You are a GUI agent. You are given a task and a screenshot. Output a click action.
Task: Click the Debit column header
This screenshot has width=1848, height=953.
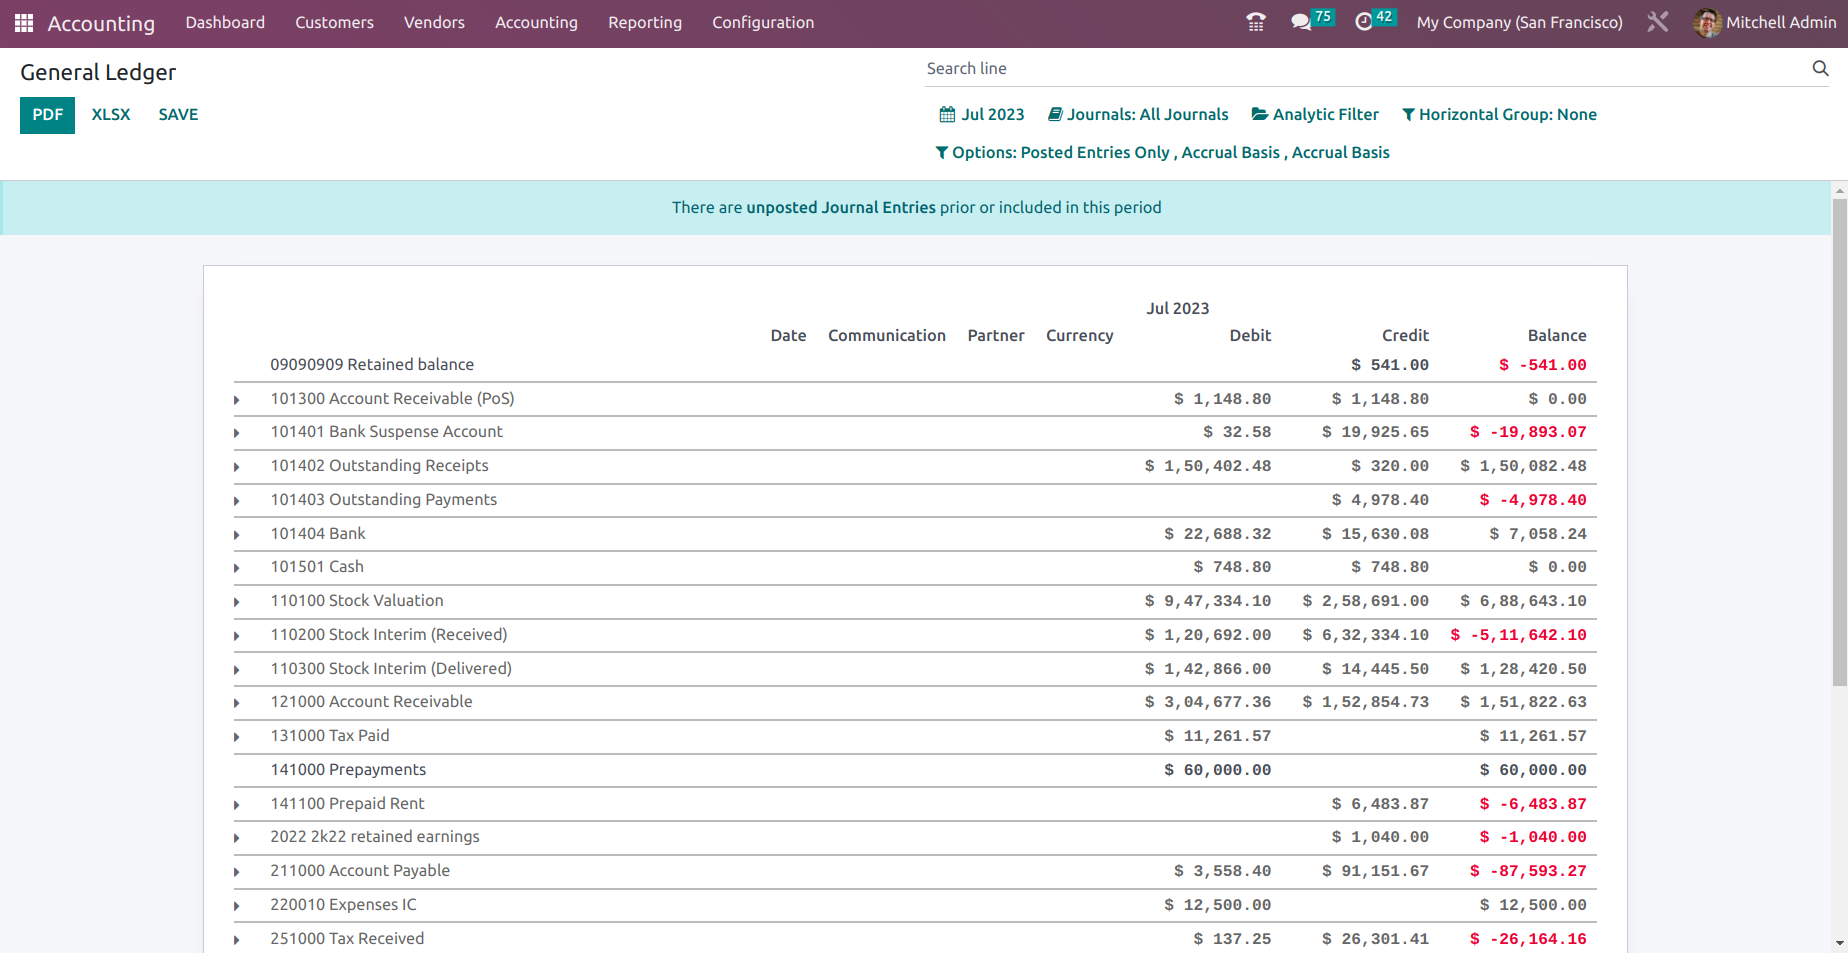[1250, 336]
